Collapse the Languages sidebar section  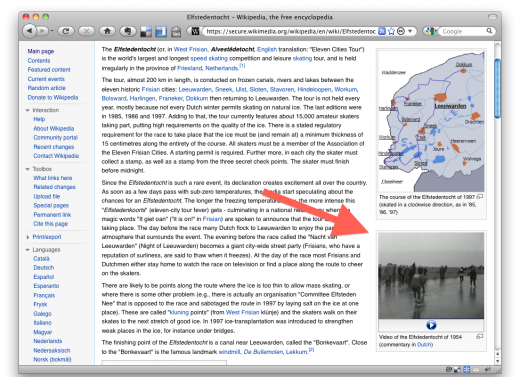28,250
